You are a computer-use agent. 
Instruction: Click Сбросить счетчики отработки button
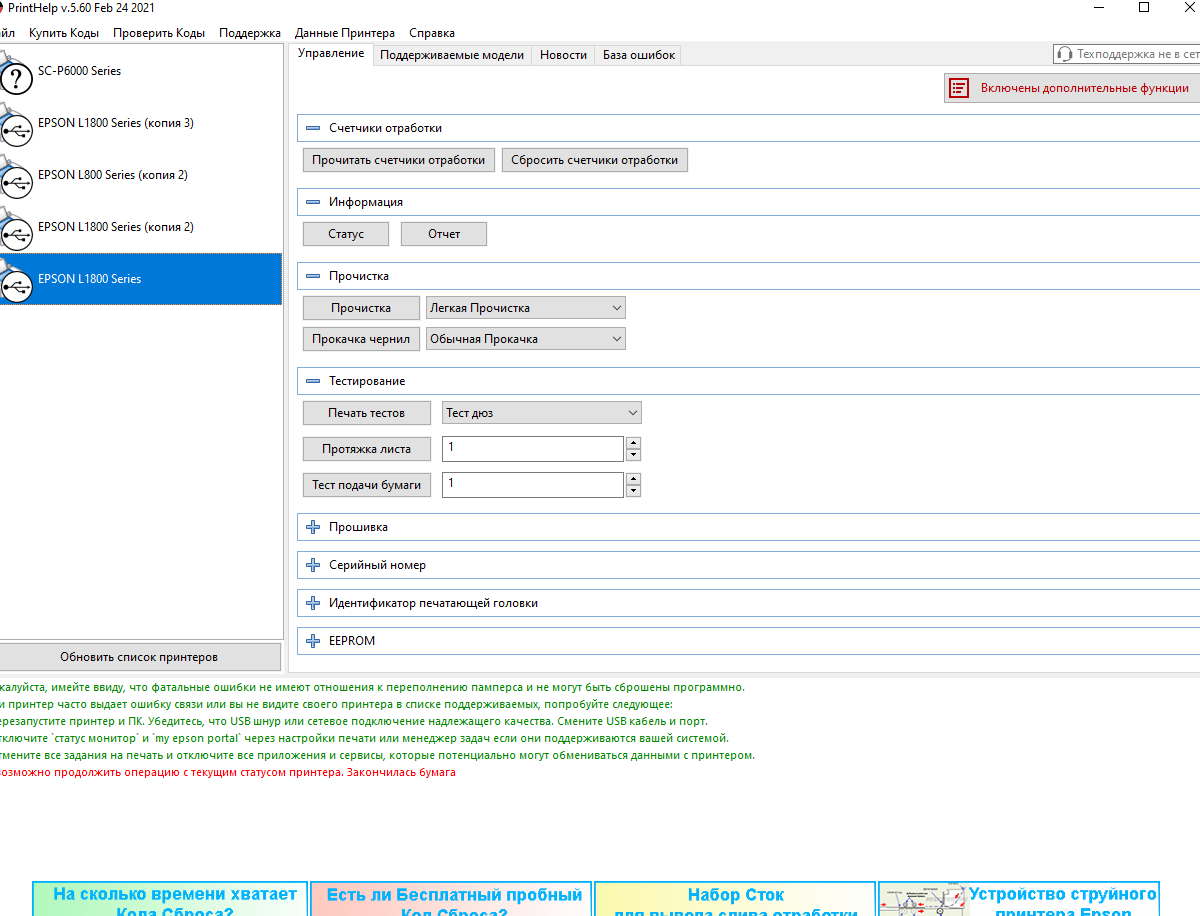pyautogui.click(x=595, y=160)
